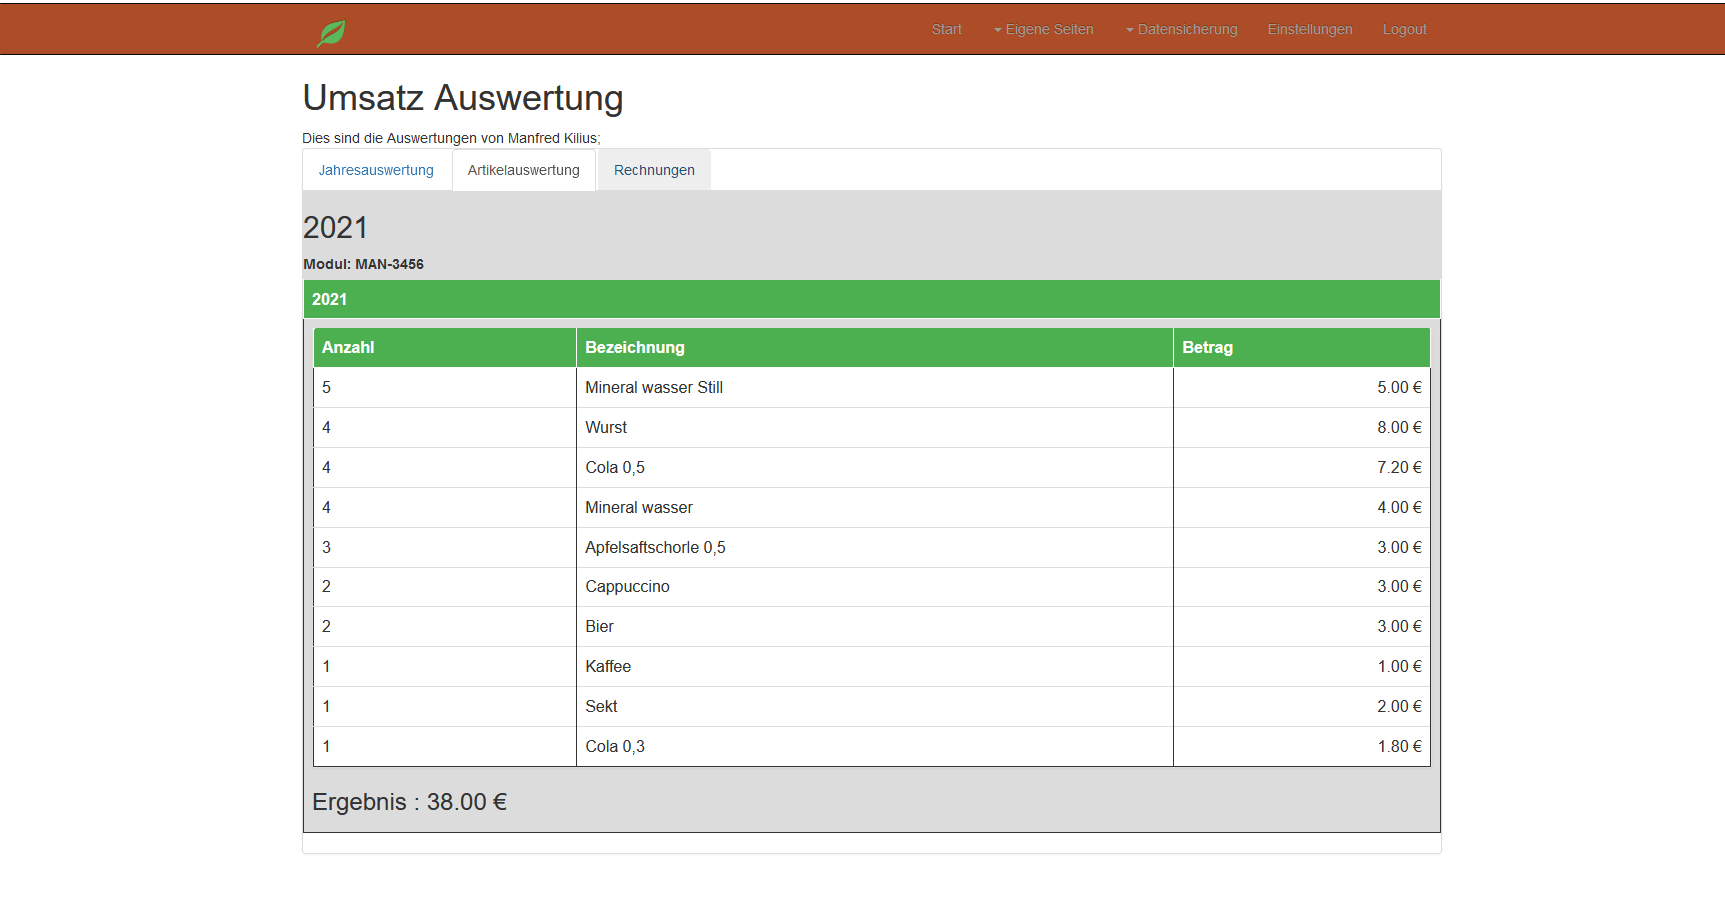The width and height of the screenshot is (1725, 918).
Task: Select the Wurst row in table
Action: pyautogui.click(x=606, y=427)
